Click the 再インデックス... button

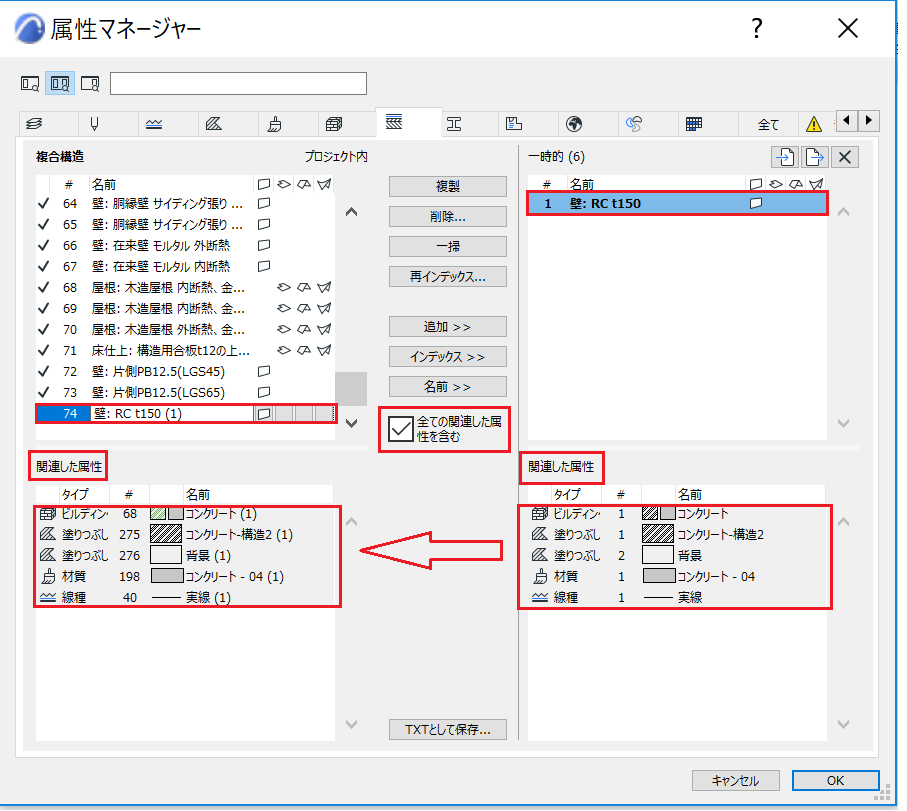[x=448, y=277]
